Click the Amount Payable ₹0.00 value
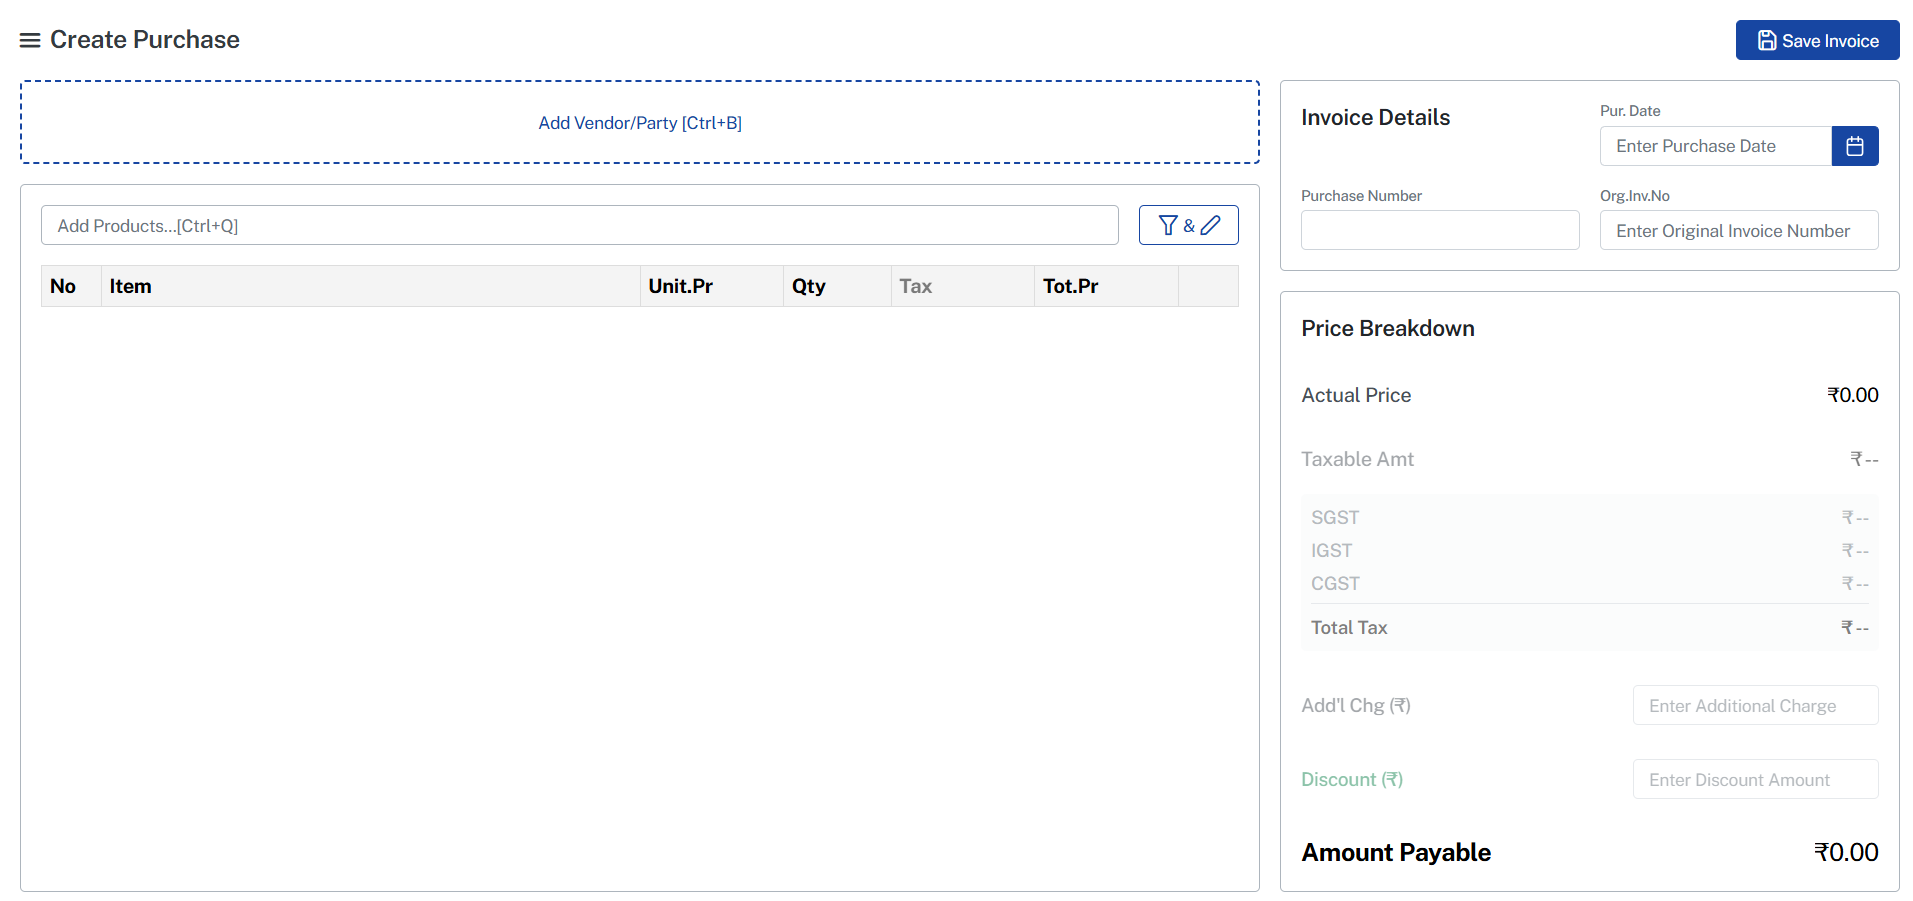The image size is (1913, 901). coord(1846,852)
